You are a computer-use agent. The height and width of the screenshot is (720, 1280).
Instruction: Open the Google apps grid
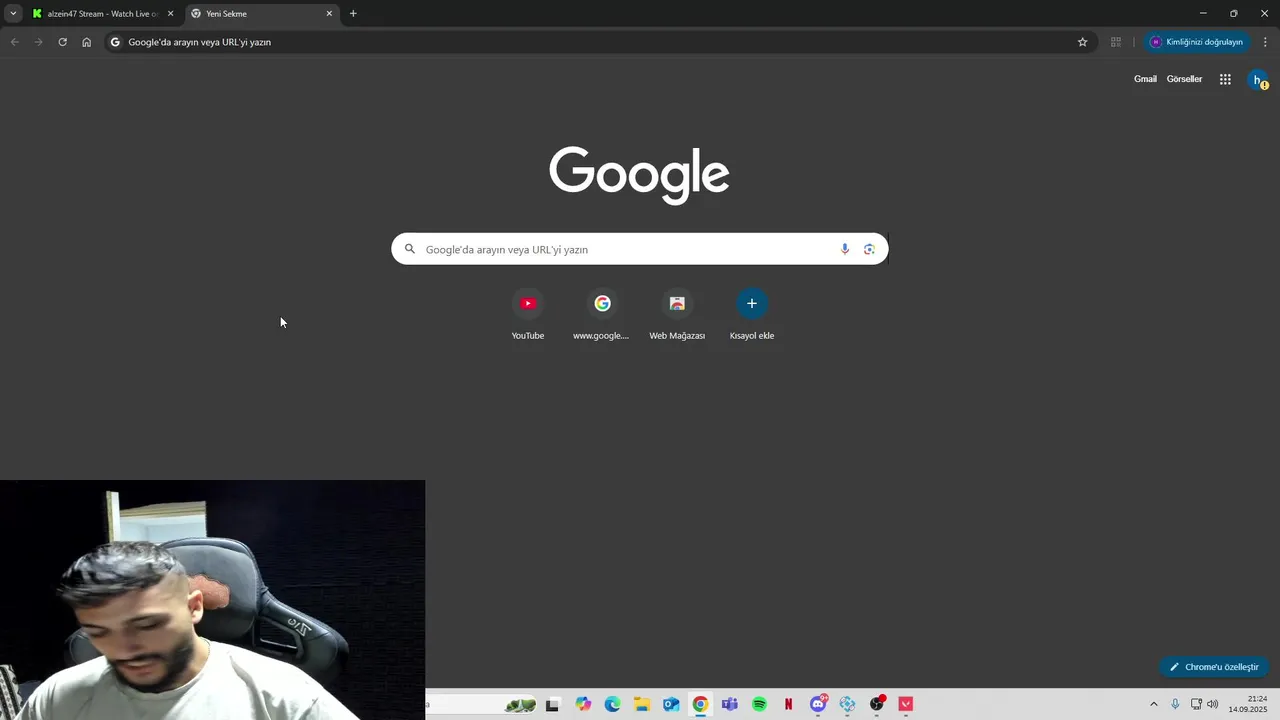pyautogui.click(x=1225, y=79)
